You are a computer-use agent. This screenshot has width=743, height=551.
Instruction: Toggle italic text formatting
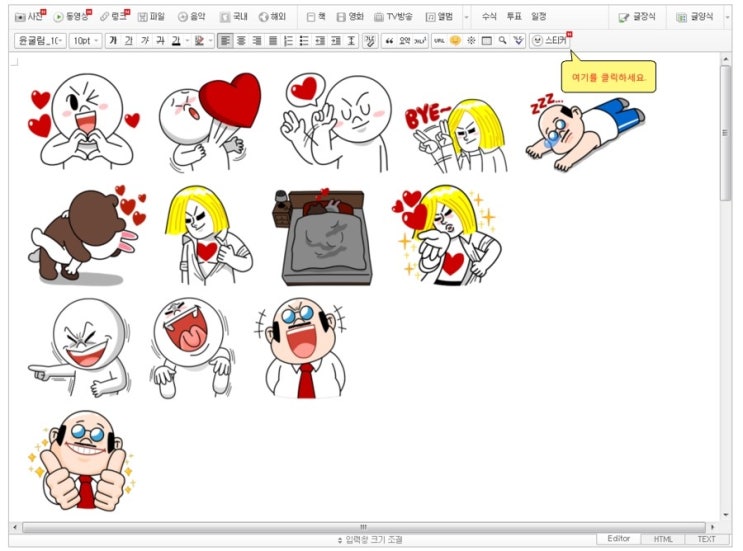[x=145, y=41]
